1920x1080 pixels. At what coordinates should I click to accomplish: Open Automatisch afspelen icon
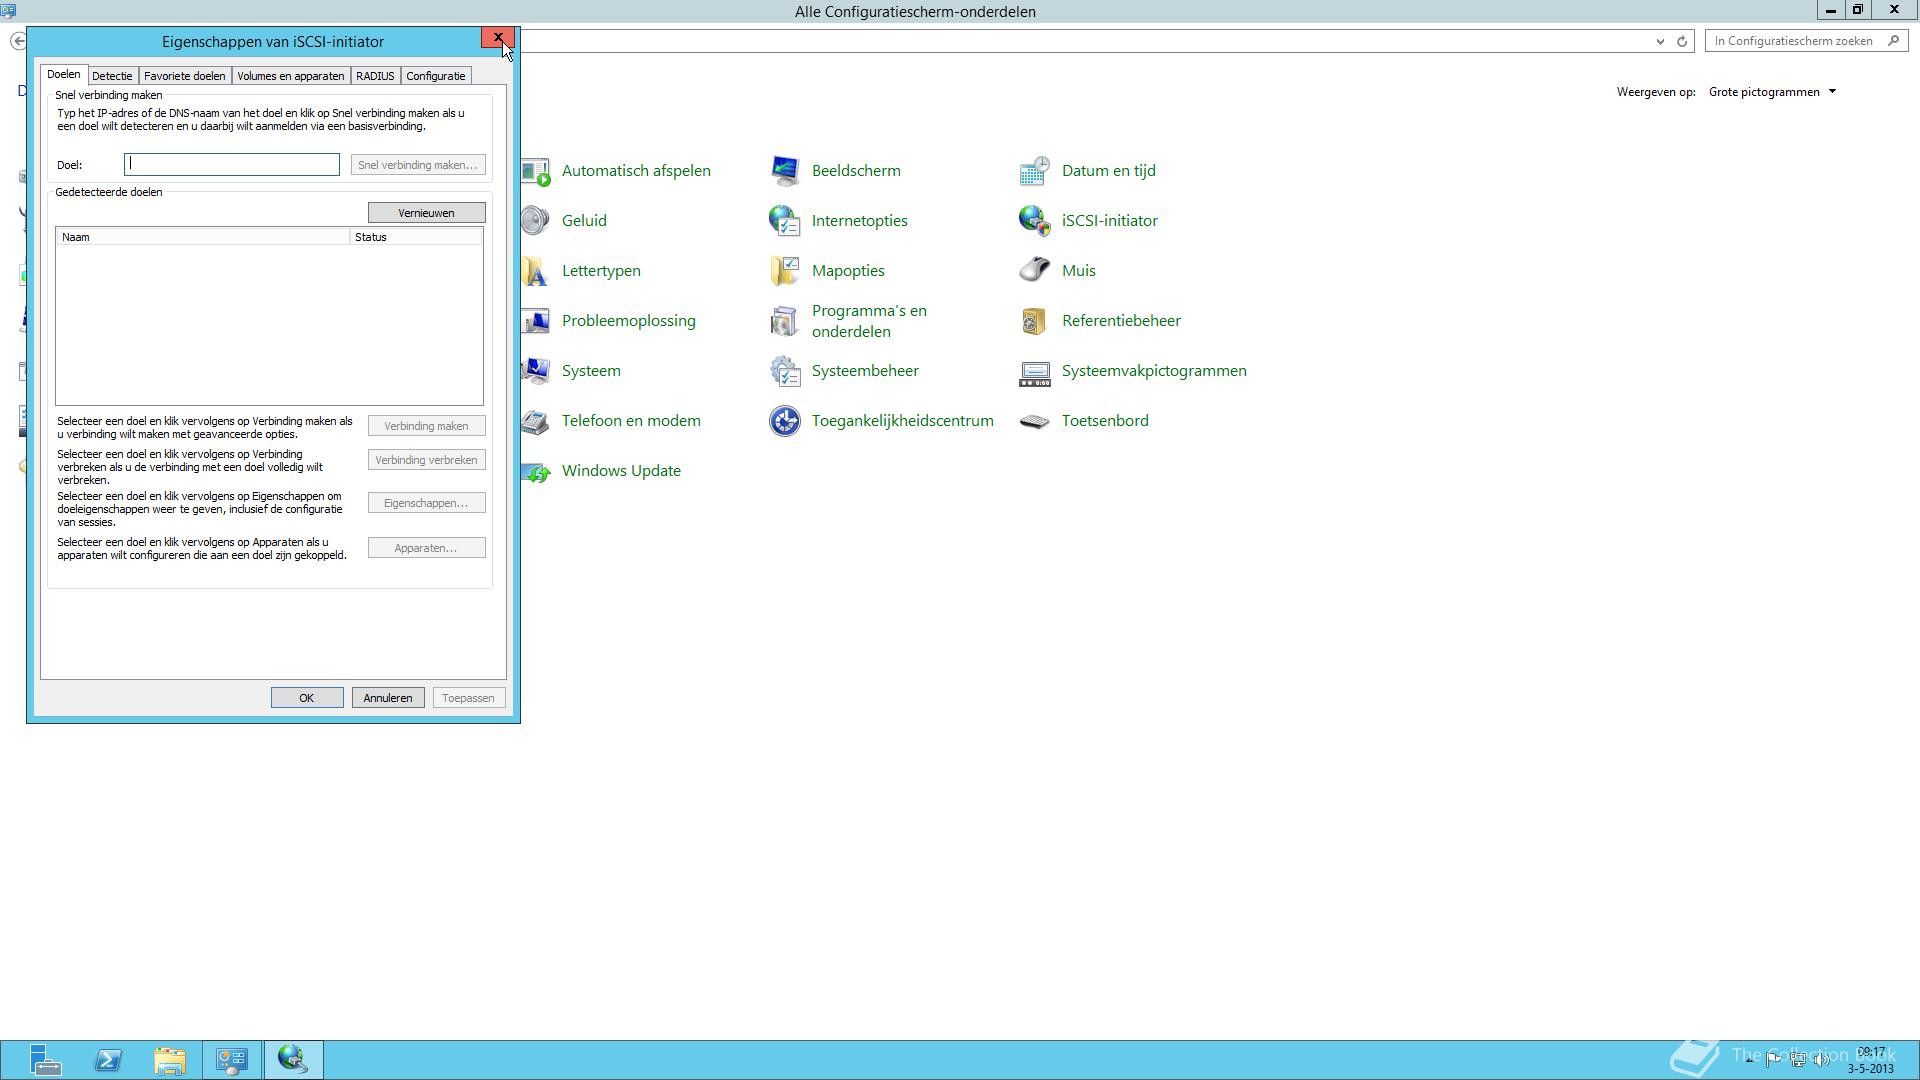[536, 171]
